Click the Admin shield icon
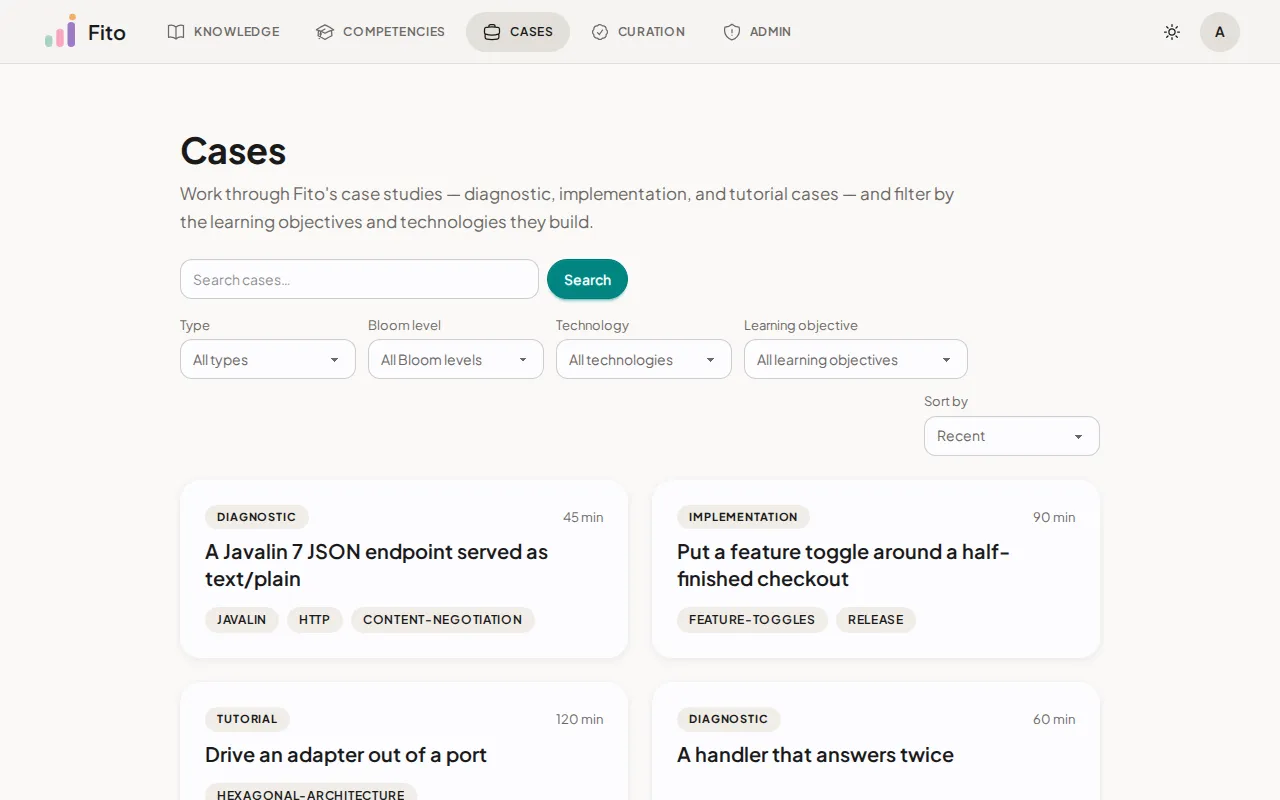Viewport: 1280px width, 800px height. click(x=732, y=32)
